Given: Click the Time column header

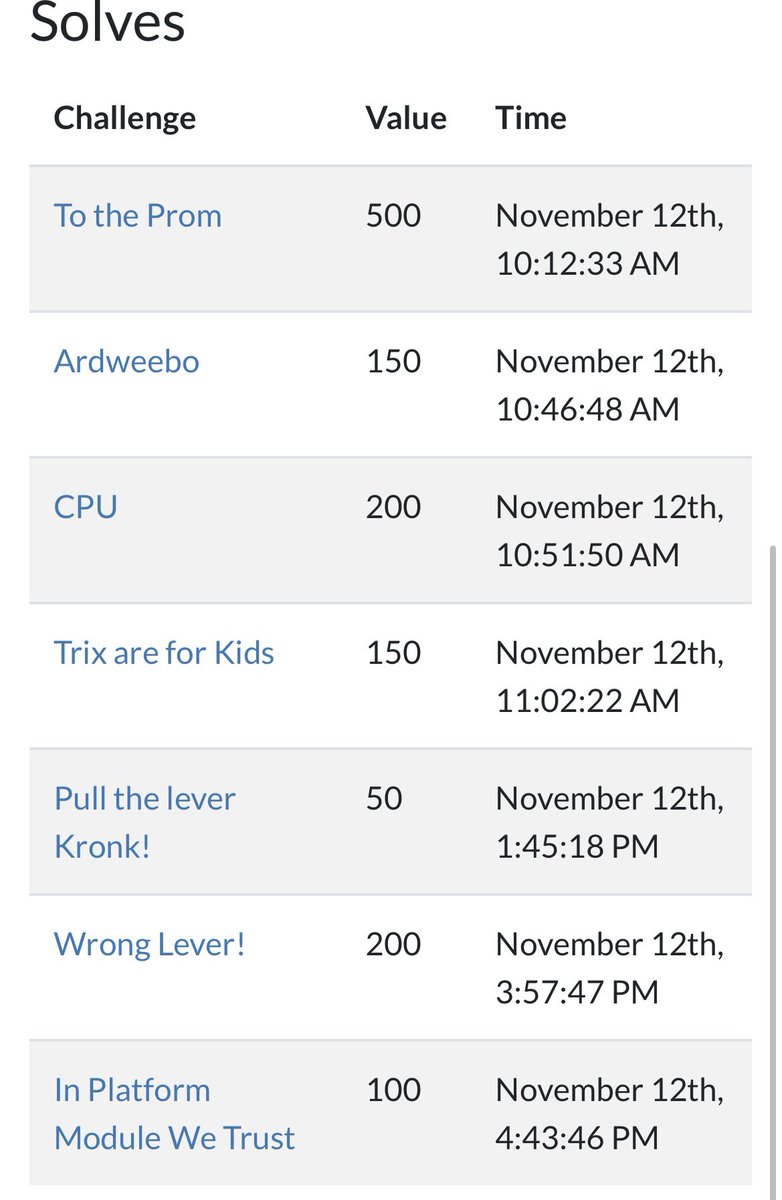Looking at the screenshot, I should [531, 118].
